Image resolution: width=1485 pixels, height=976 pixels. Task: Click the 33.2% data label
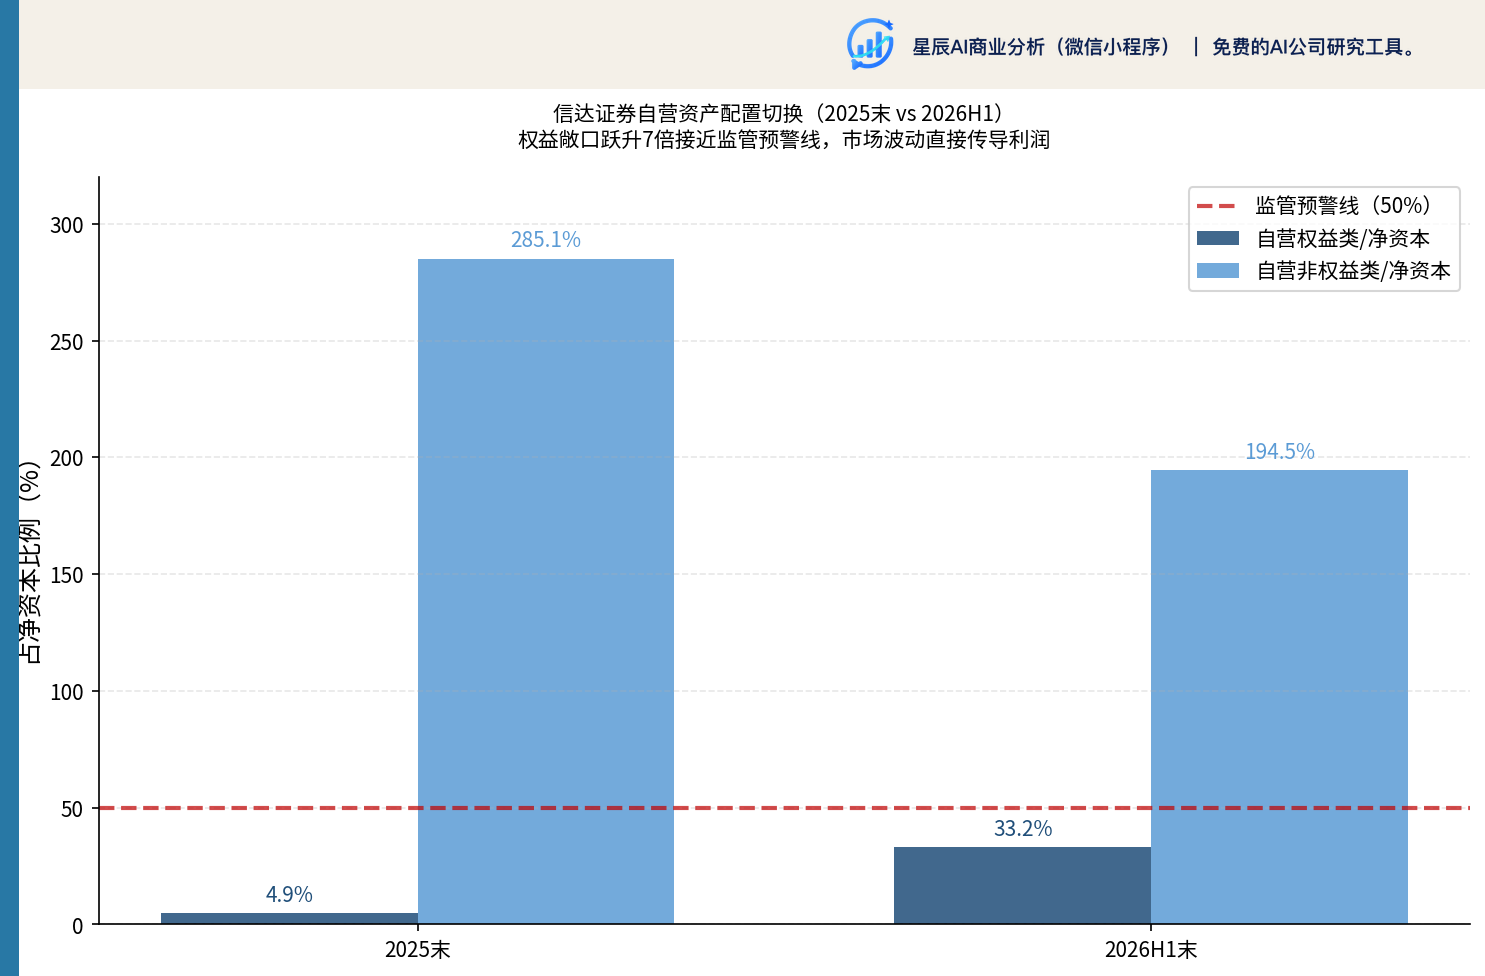tap(1023, 828)
